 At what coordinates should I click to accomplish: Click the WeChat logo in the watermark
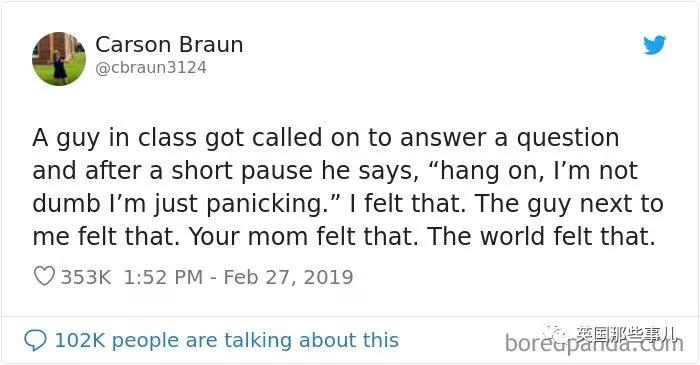tap(554, 333)
